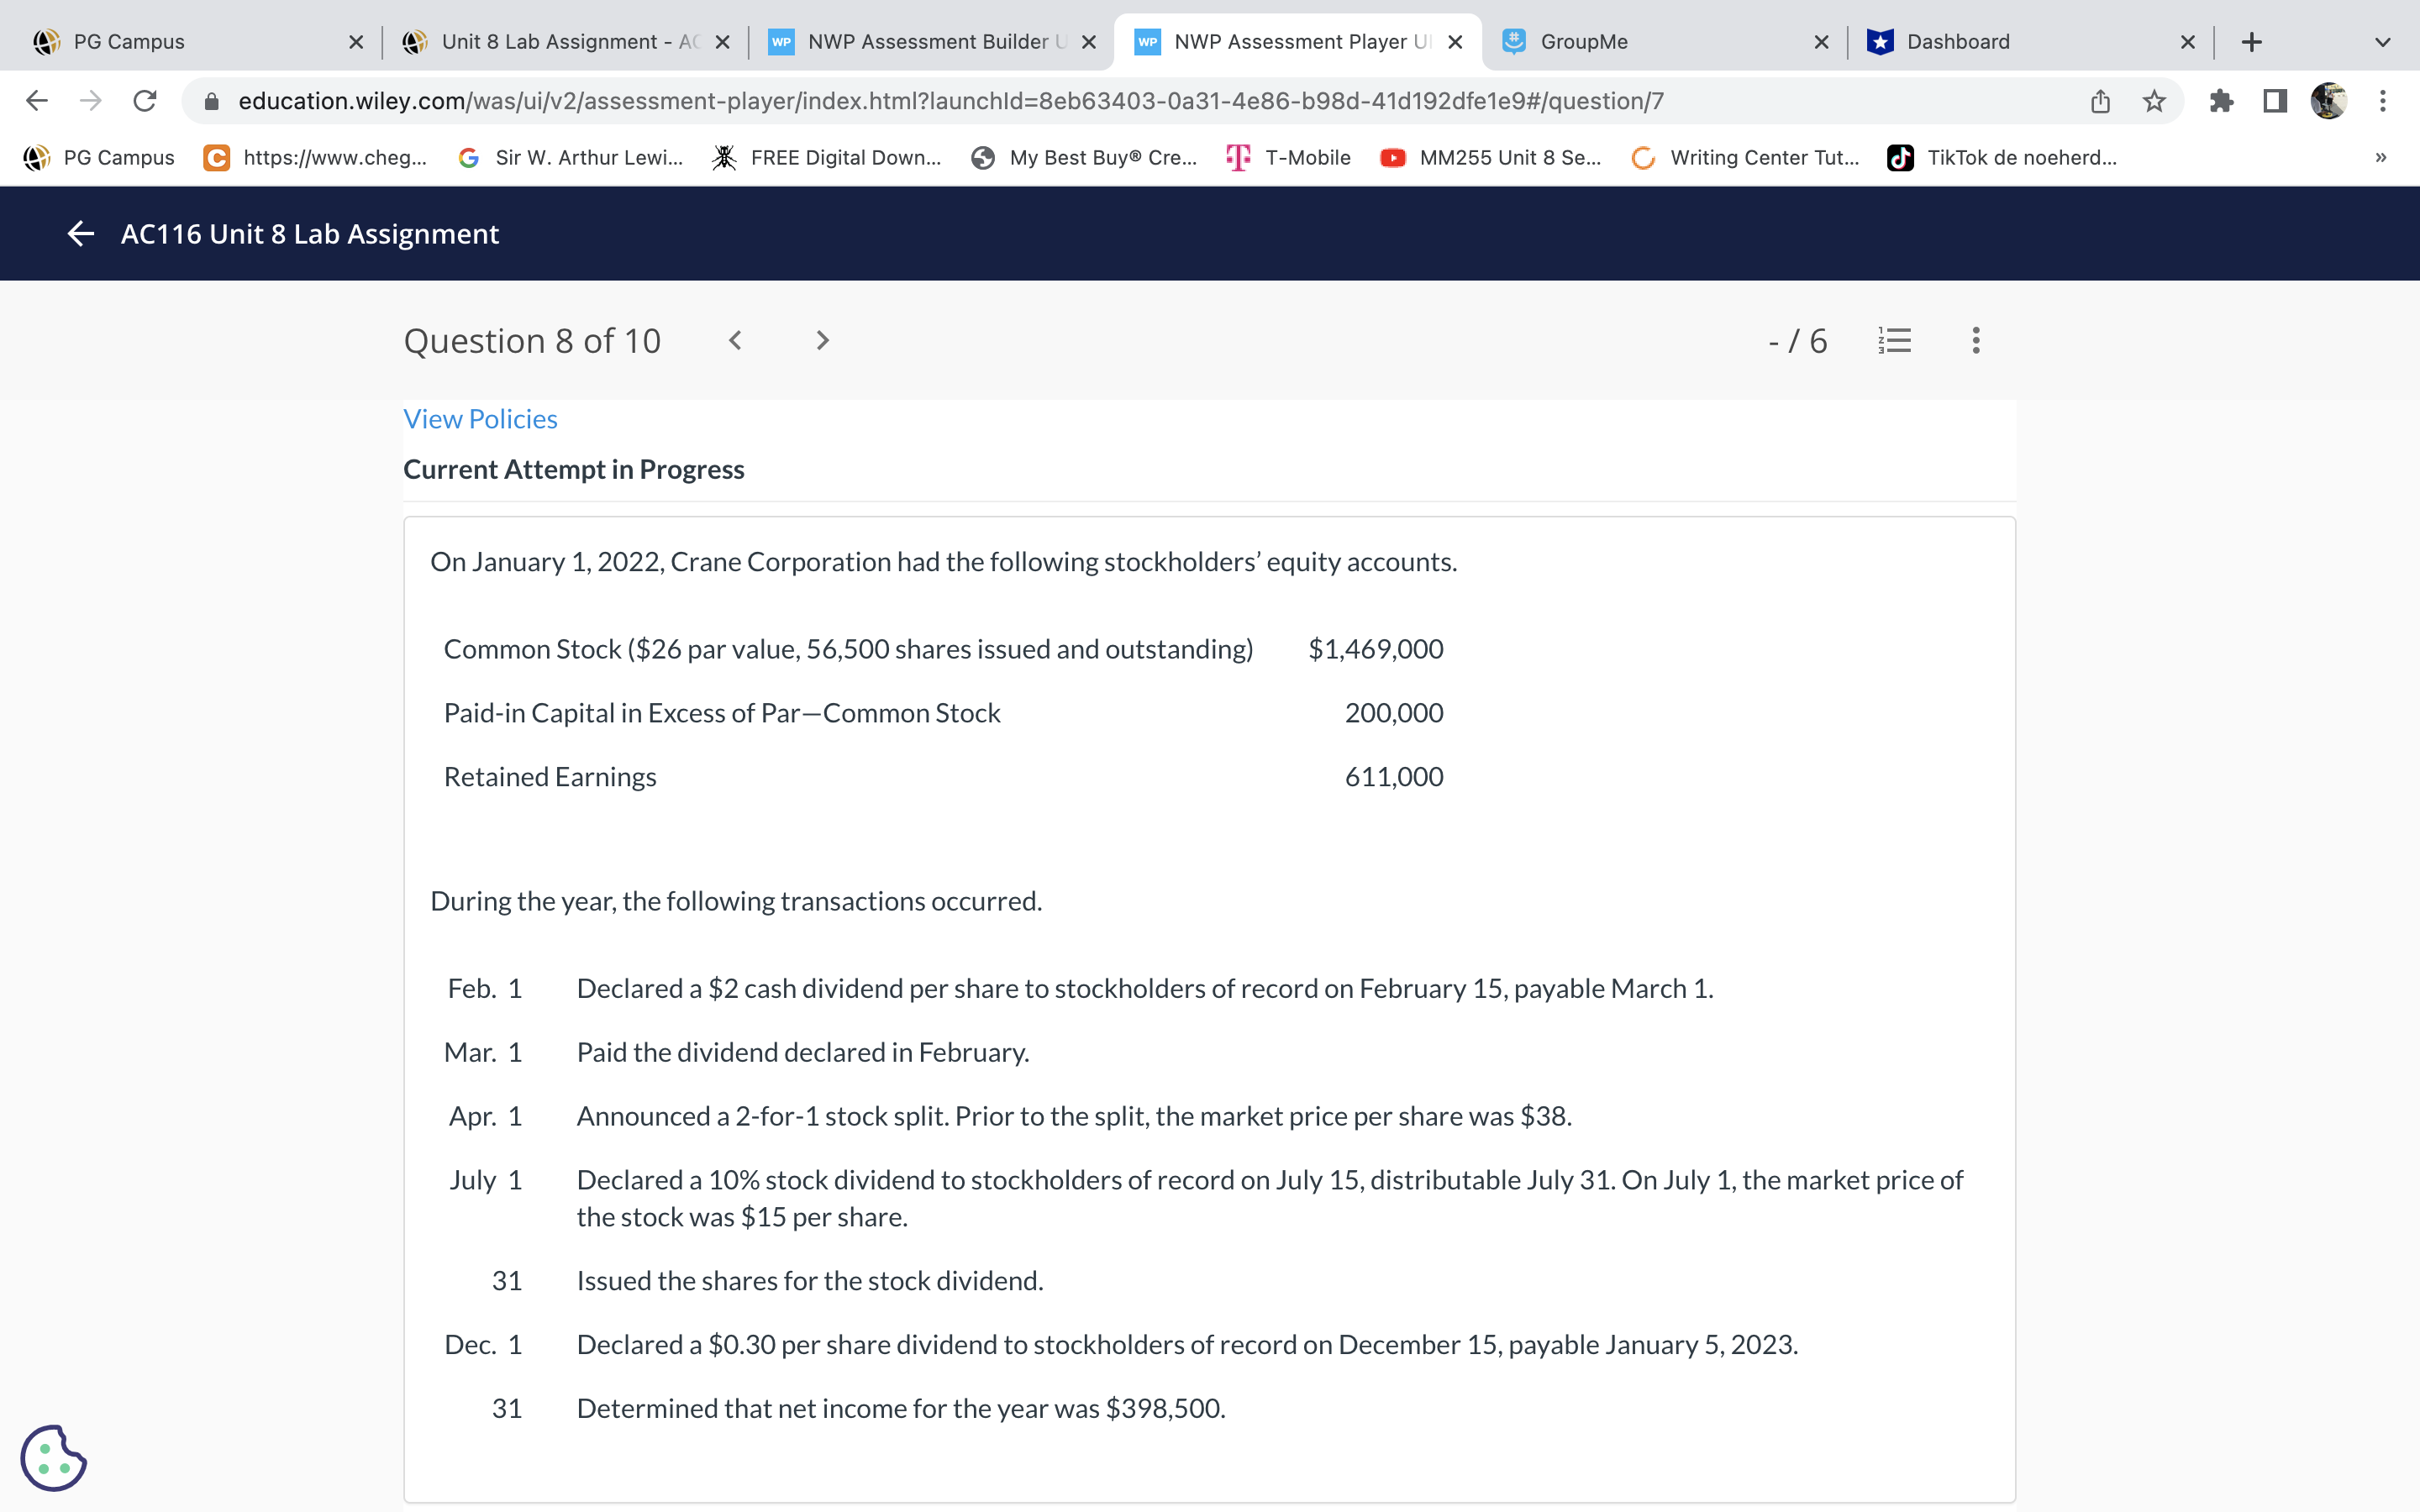Open the question list icon
Viewport: 2420px width, 1512px height.
point(1894,341)
